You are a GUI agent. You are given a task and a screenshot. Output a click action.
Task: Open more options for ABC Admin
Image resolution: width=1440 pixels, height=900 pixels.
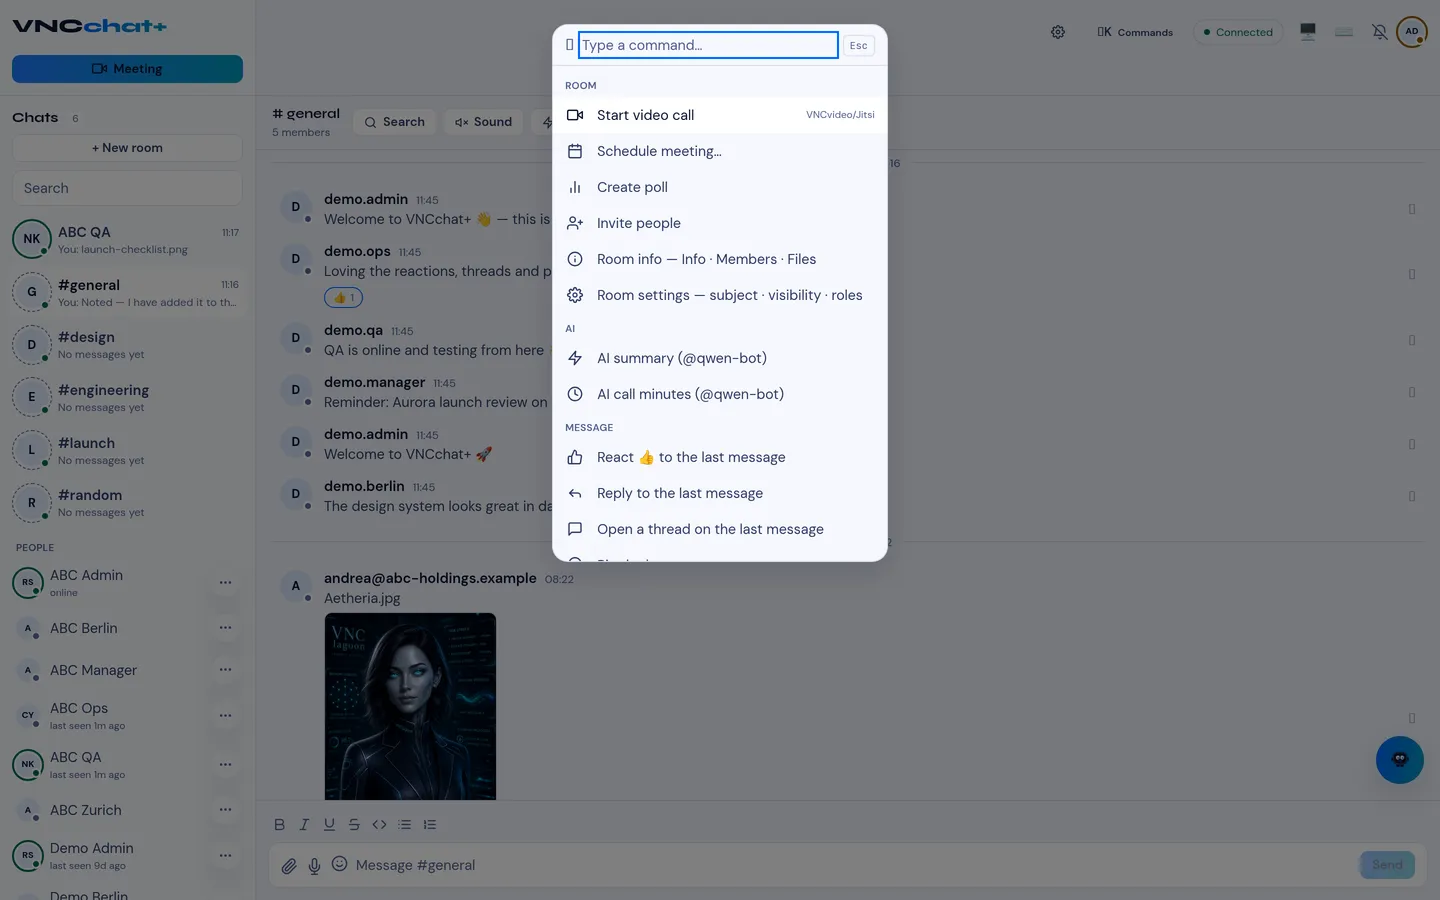click(x=225, y=582)
